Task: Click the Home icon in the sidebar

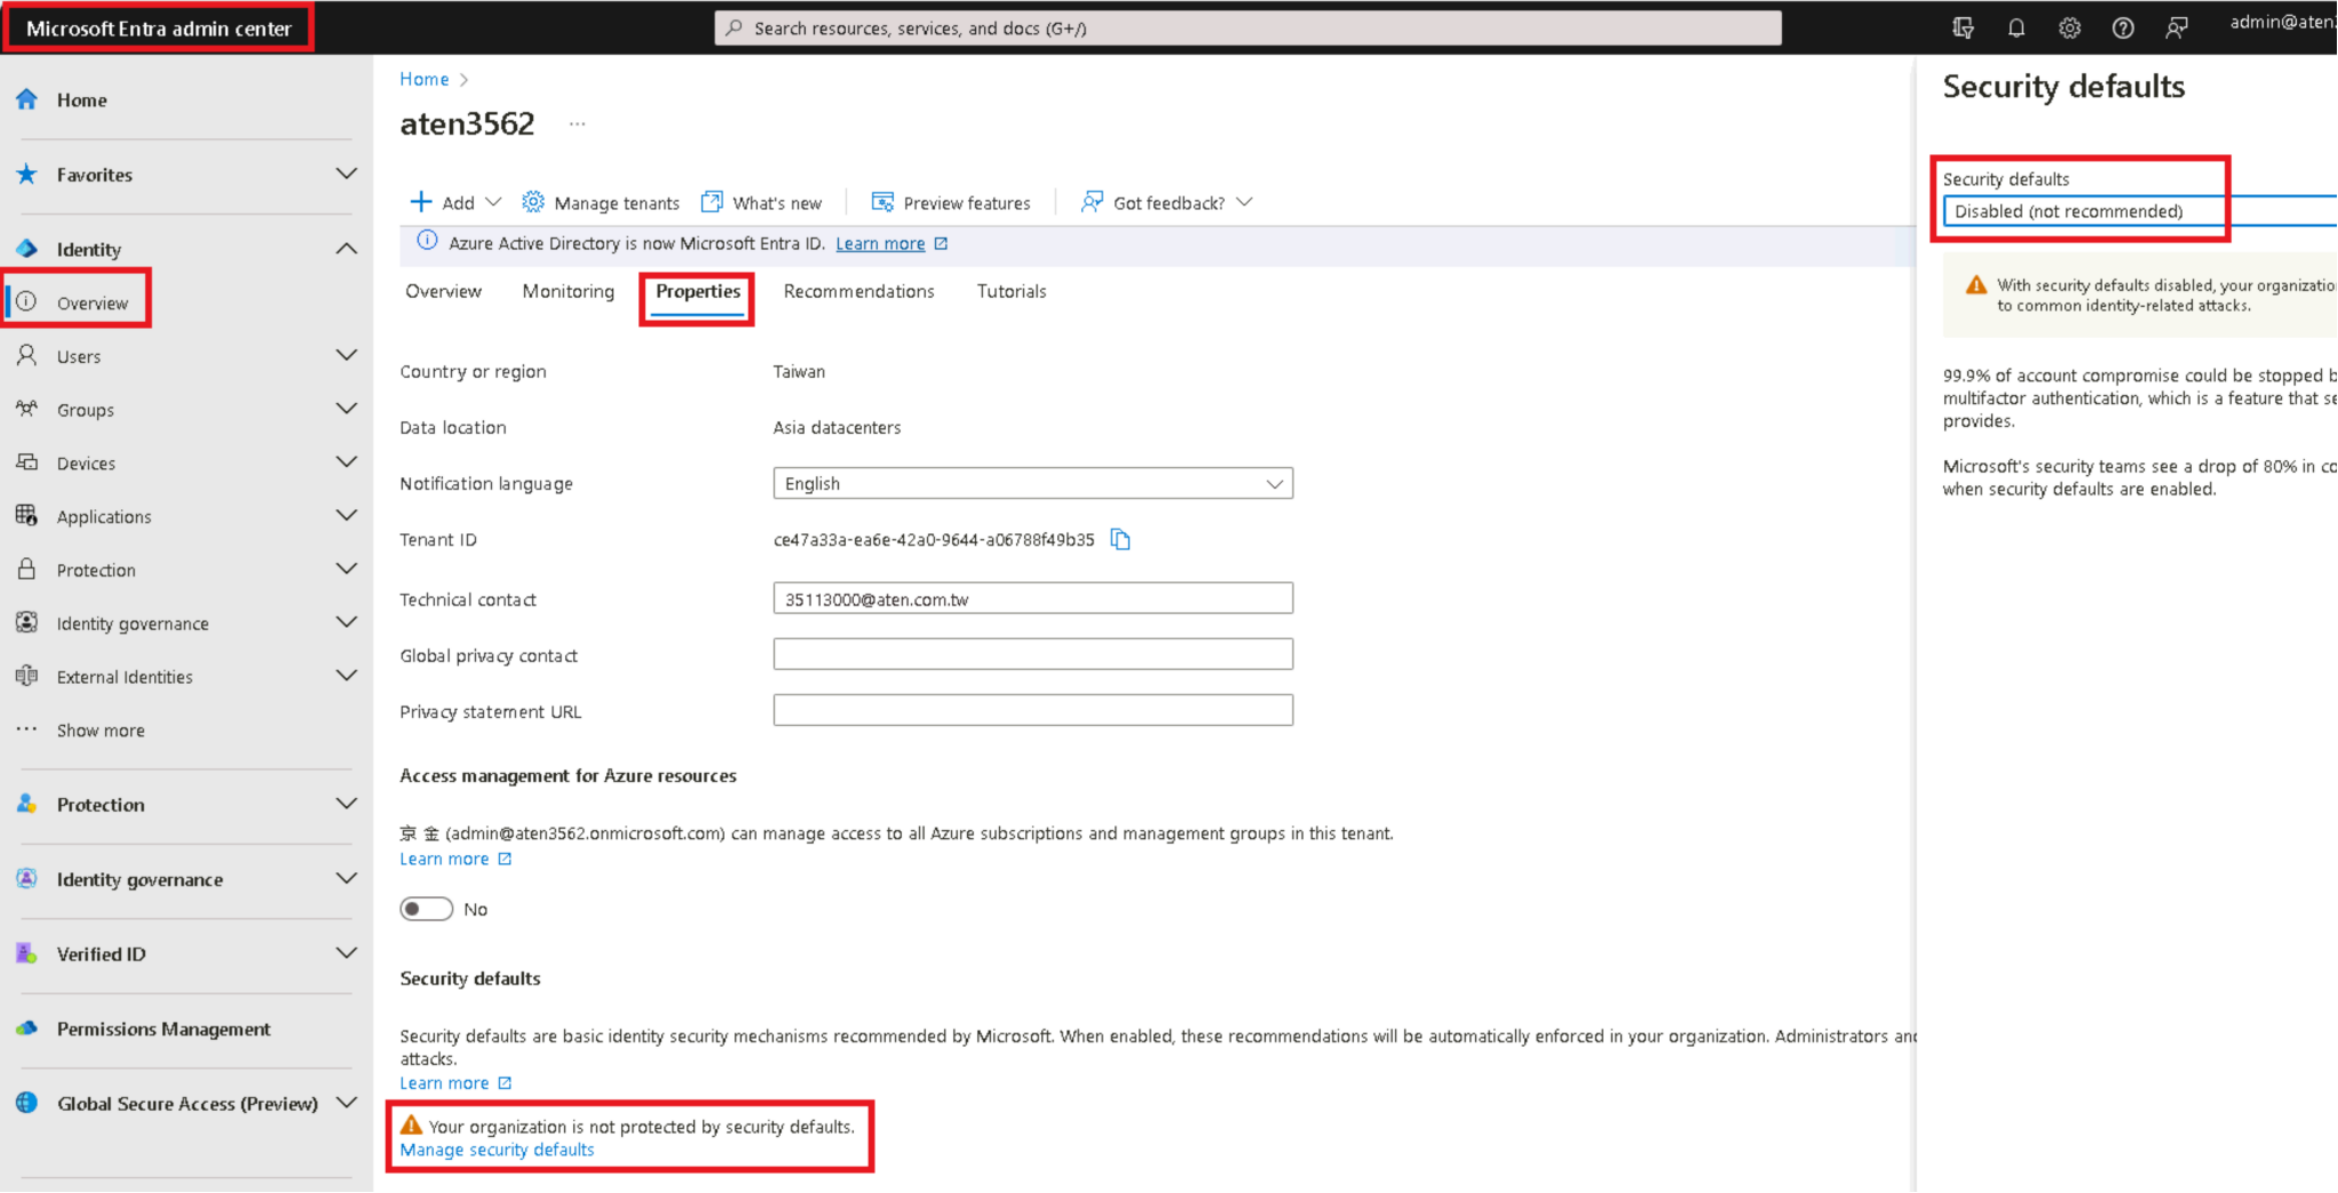Action: [27, 99]
